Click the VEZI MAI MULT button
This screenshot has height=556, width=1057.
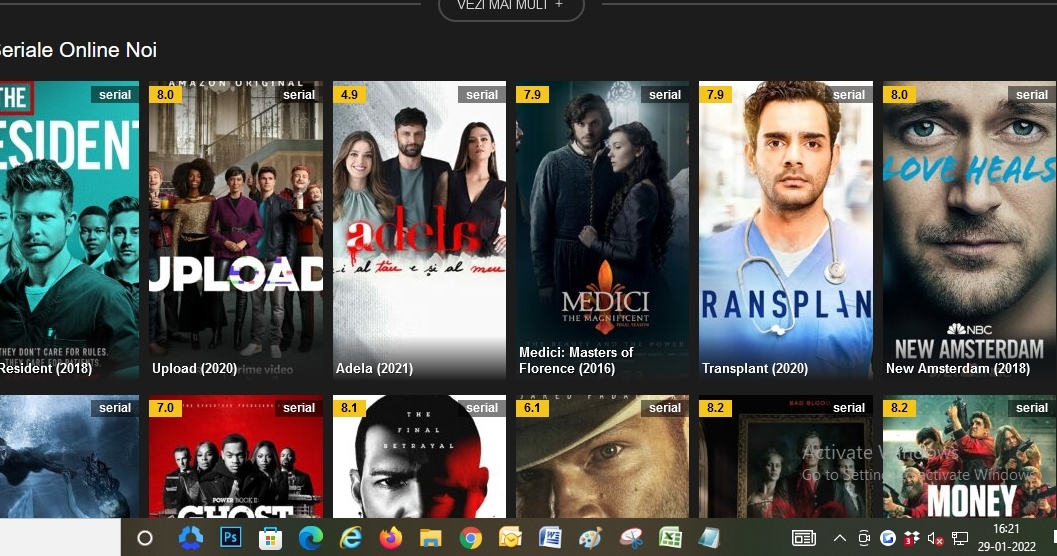[511, 5]
